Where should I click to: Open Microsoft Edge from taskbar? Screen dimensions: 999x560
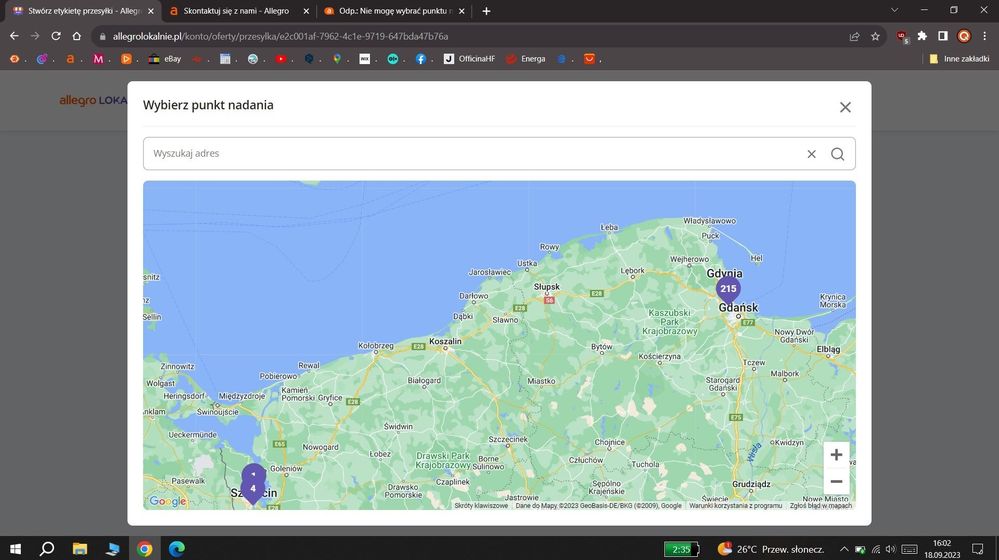coord(177,549)
